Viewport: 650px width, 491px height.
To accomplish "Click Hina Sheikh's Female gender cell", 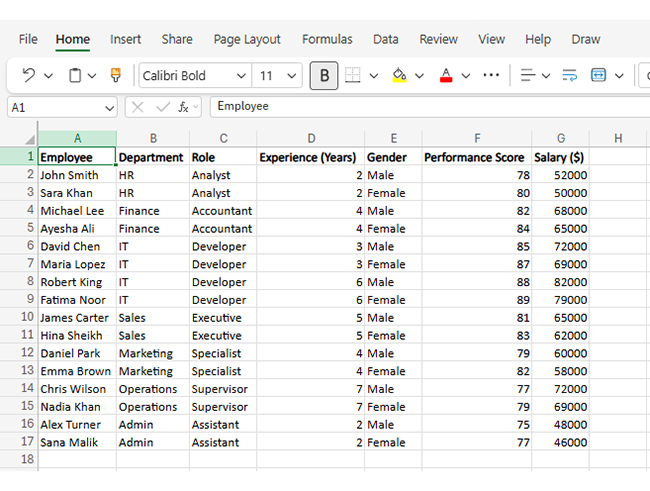I will 393,336.
